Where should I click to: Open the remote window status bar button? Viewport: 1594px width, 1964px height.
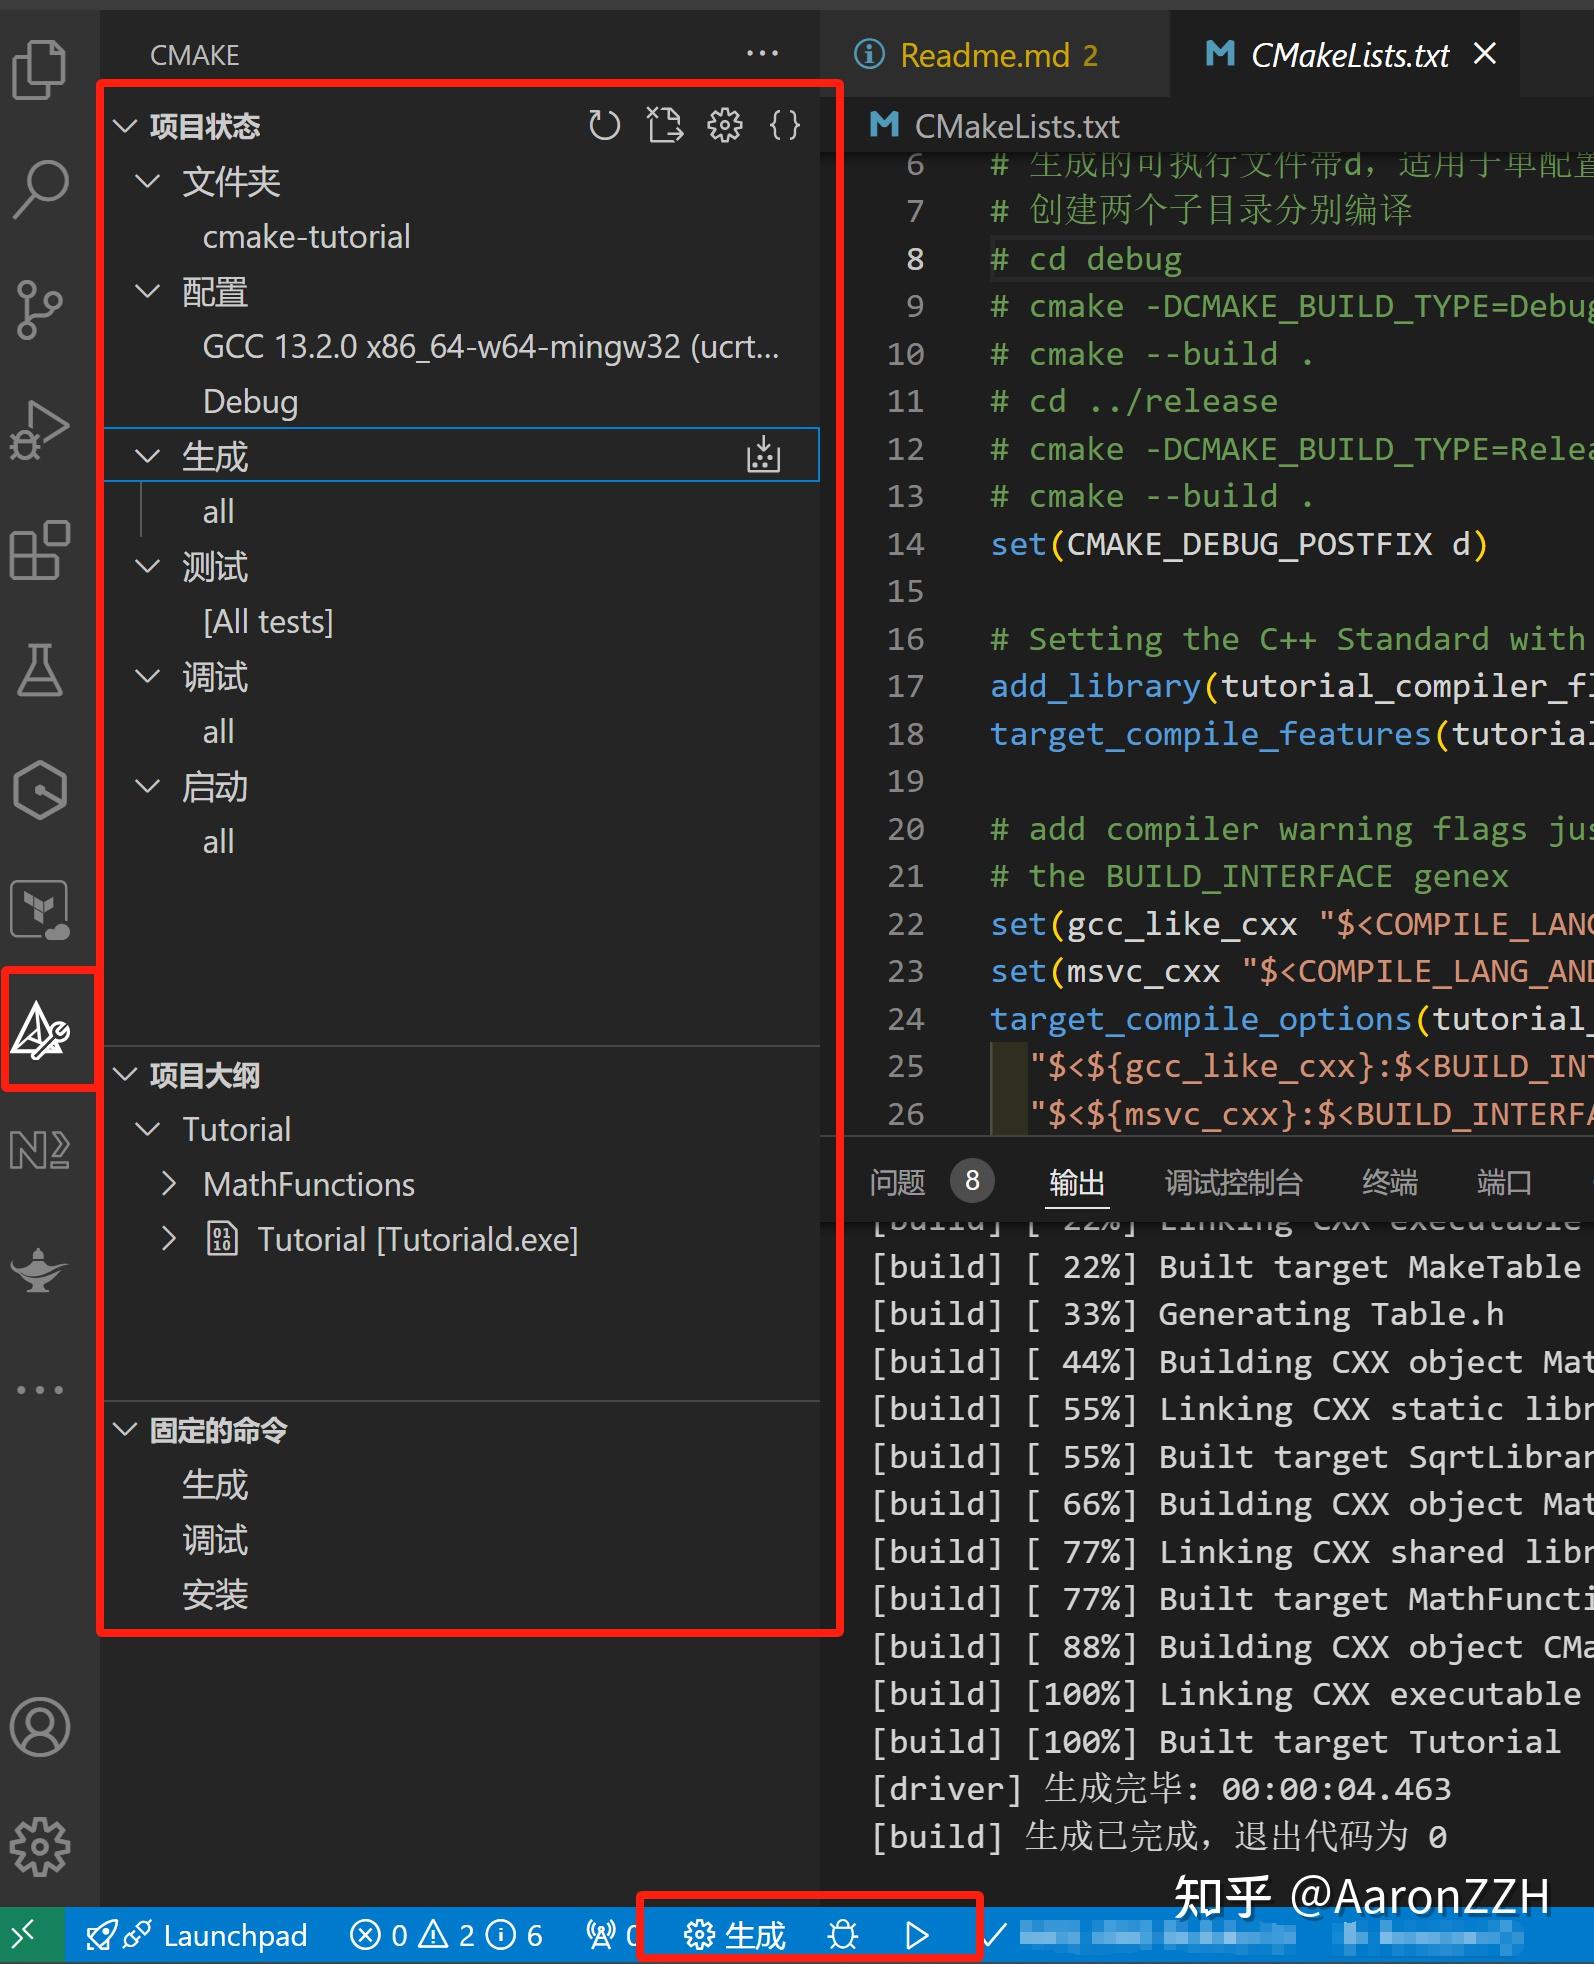[x=32, y=1936]
